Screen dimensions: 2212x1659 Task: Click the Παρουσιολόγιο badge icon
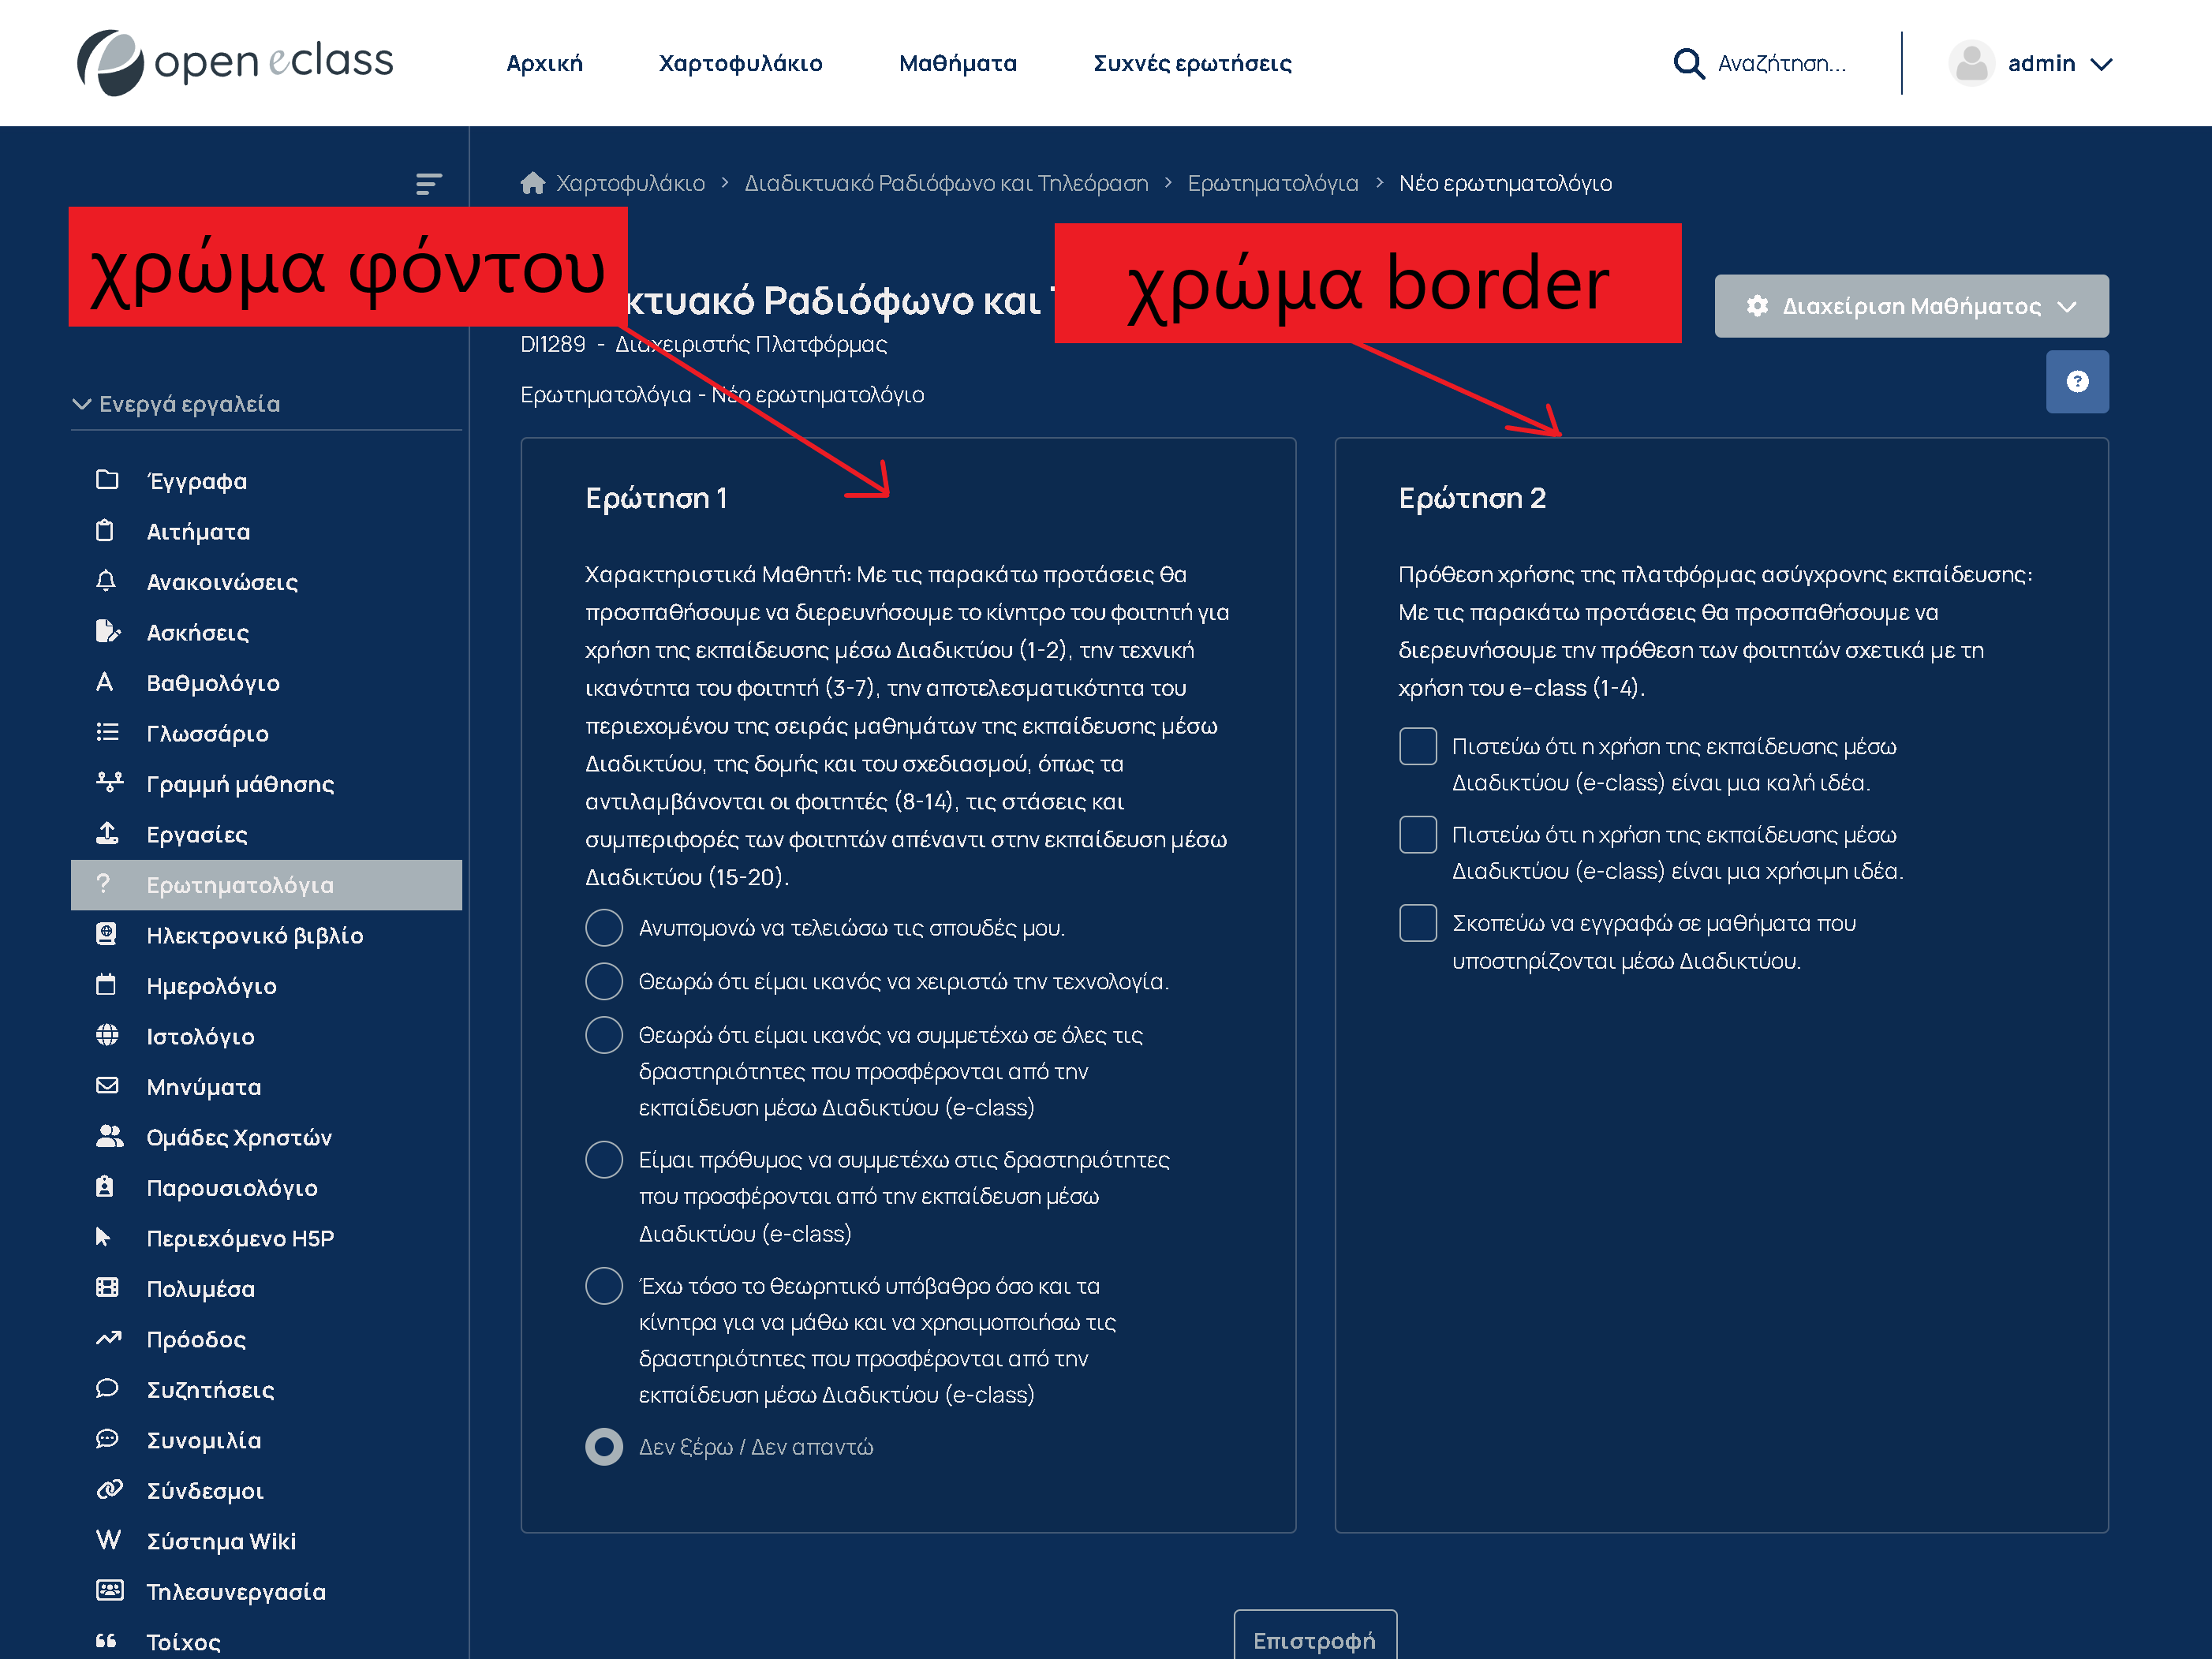105,1186
